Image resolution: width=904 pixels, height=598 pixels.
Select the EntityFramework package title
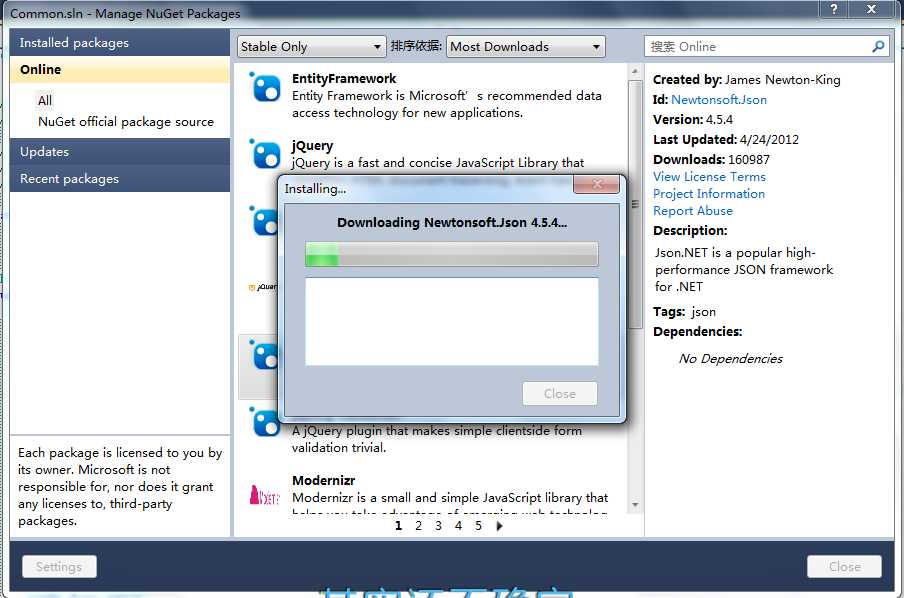click(x=344, y=79)
